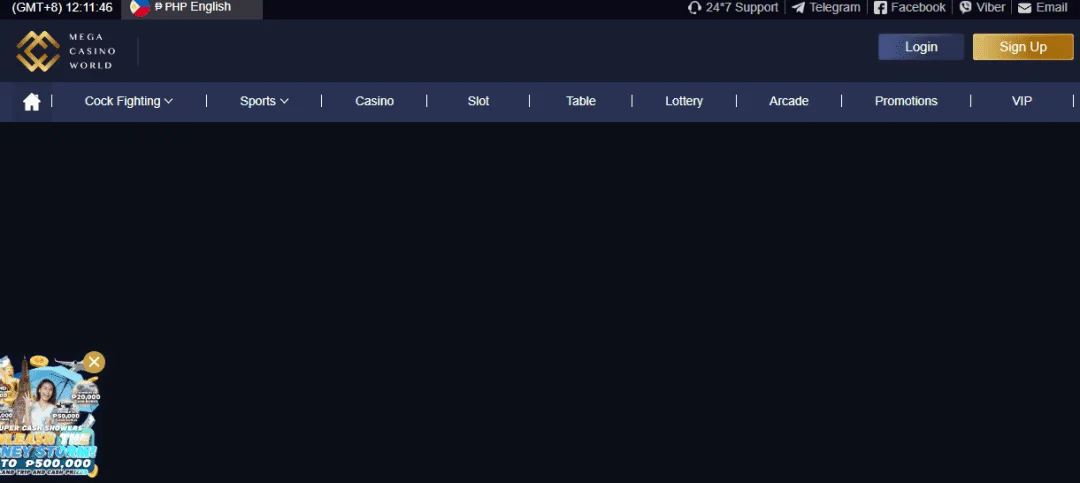Click the GMT+8 clock time text
This screenshot has height=483, width=1080.
tap(62, 8)
